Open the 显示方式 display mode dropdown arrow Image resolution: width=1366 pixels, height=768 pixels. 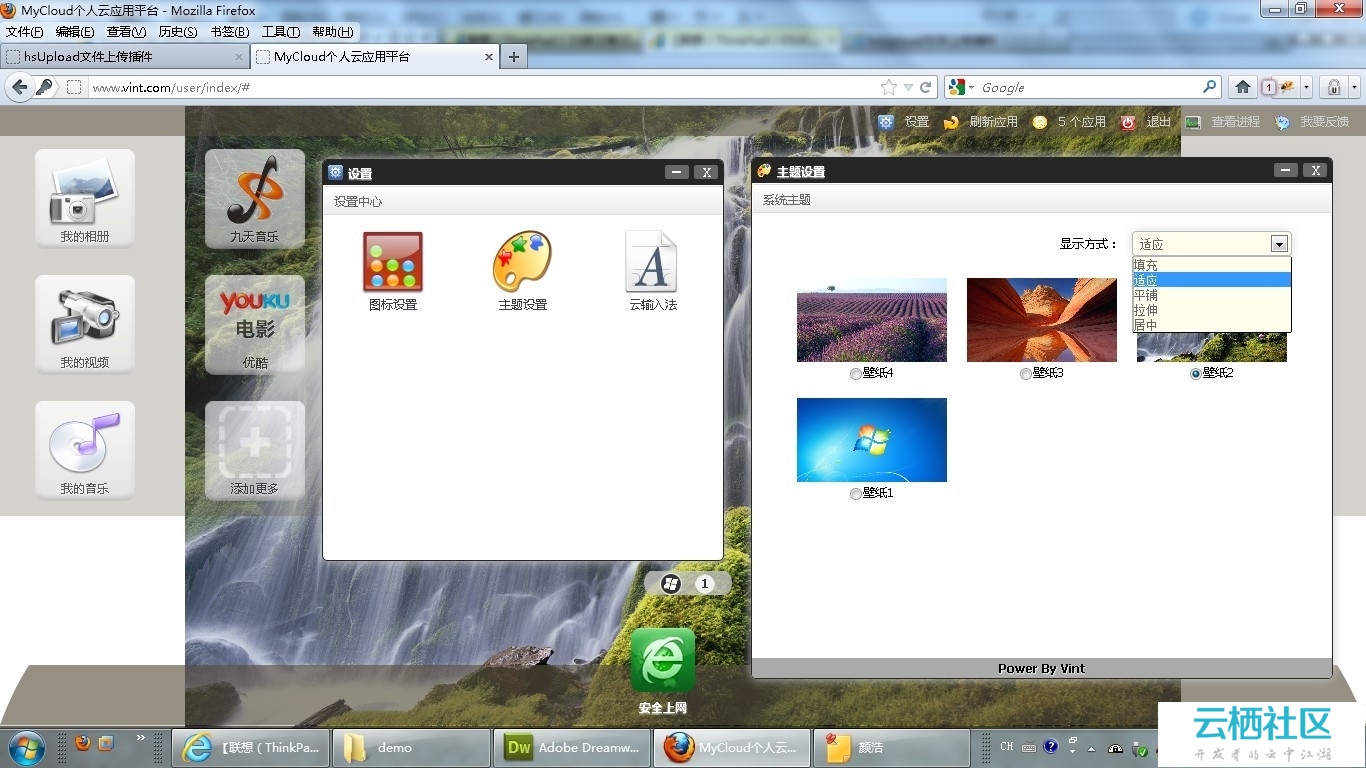click(1278, 244)
